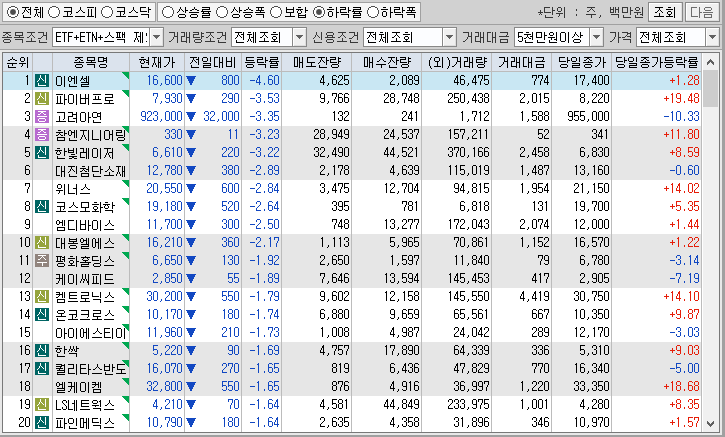Click the 증 badge icon for 고려아연
The height and width of the screenshot is (437, 725).
[x=42, y=117]
